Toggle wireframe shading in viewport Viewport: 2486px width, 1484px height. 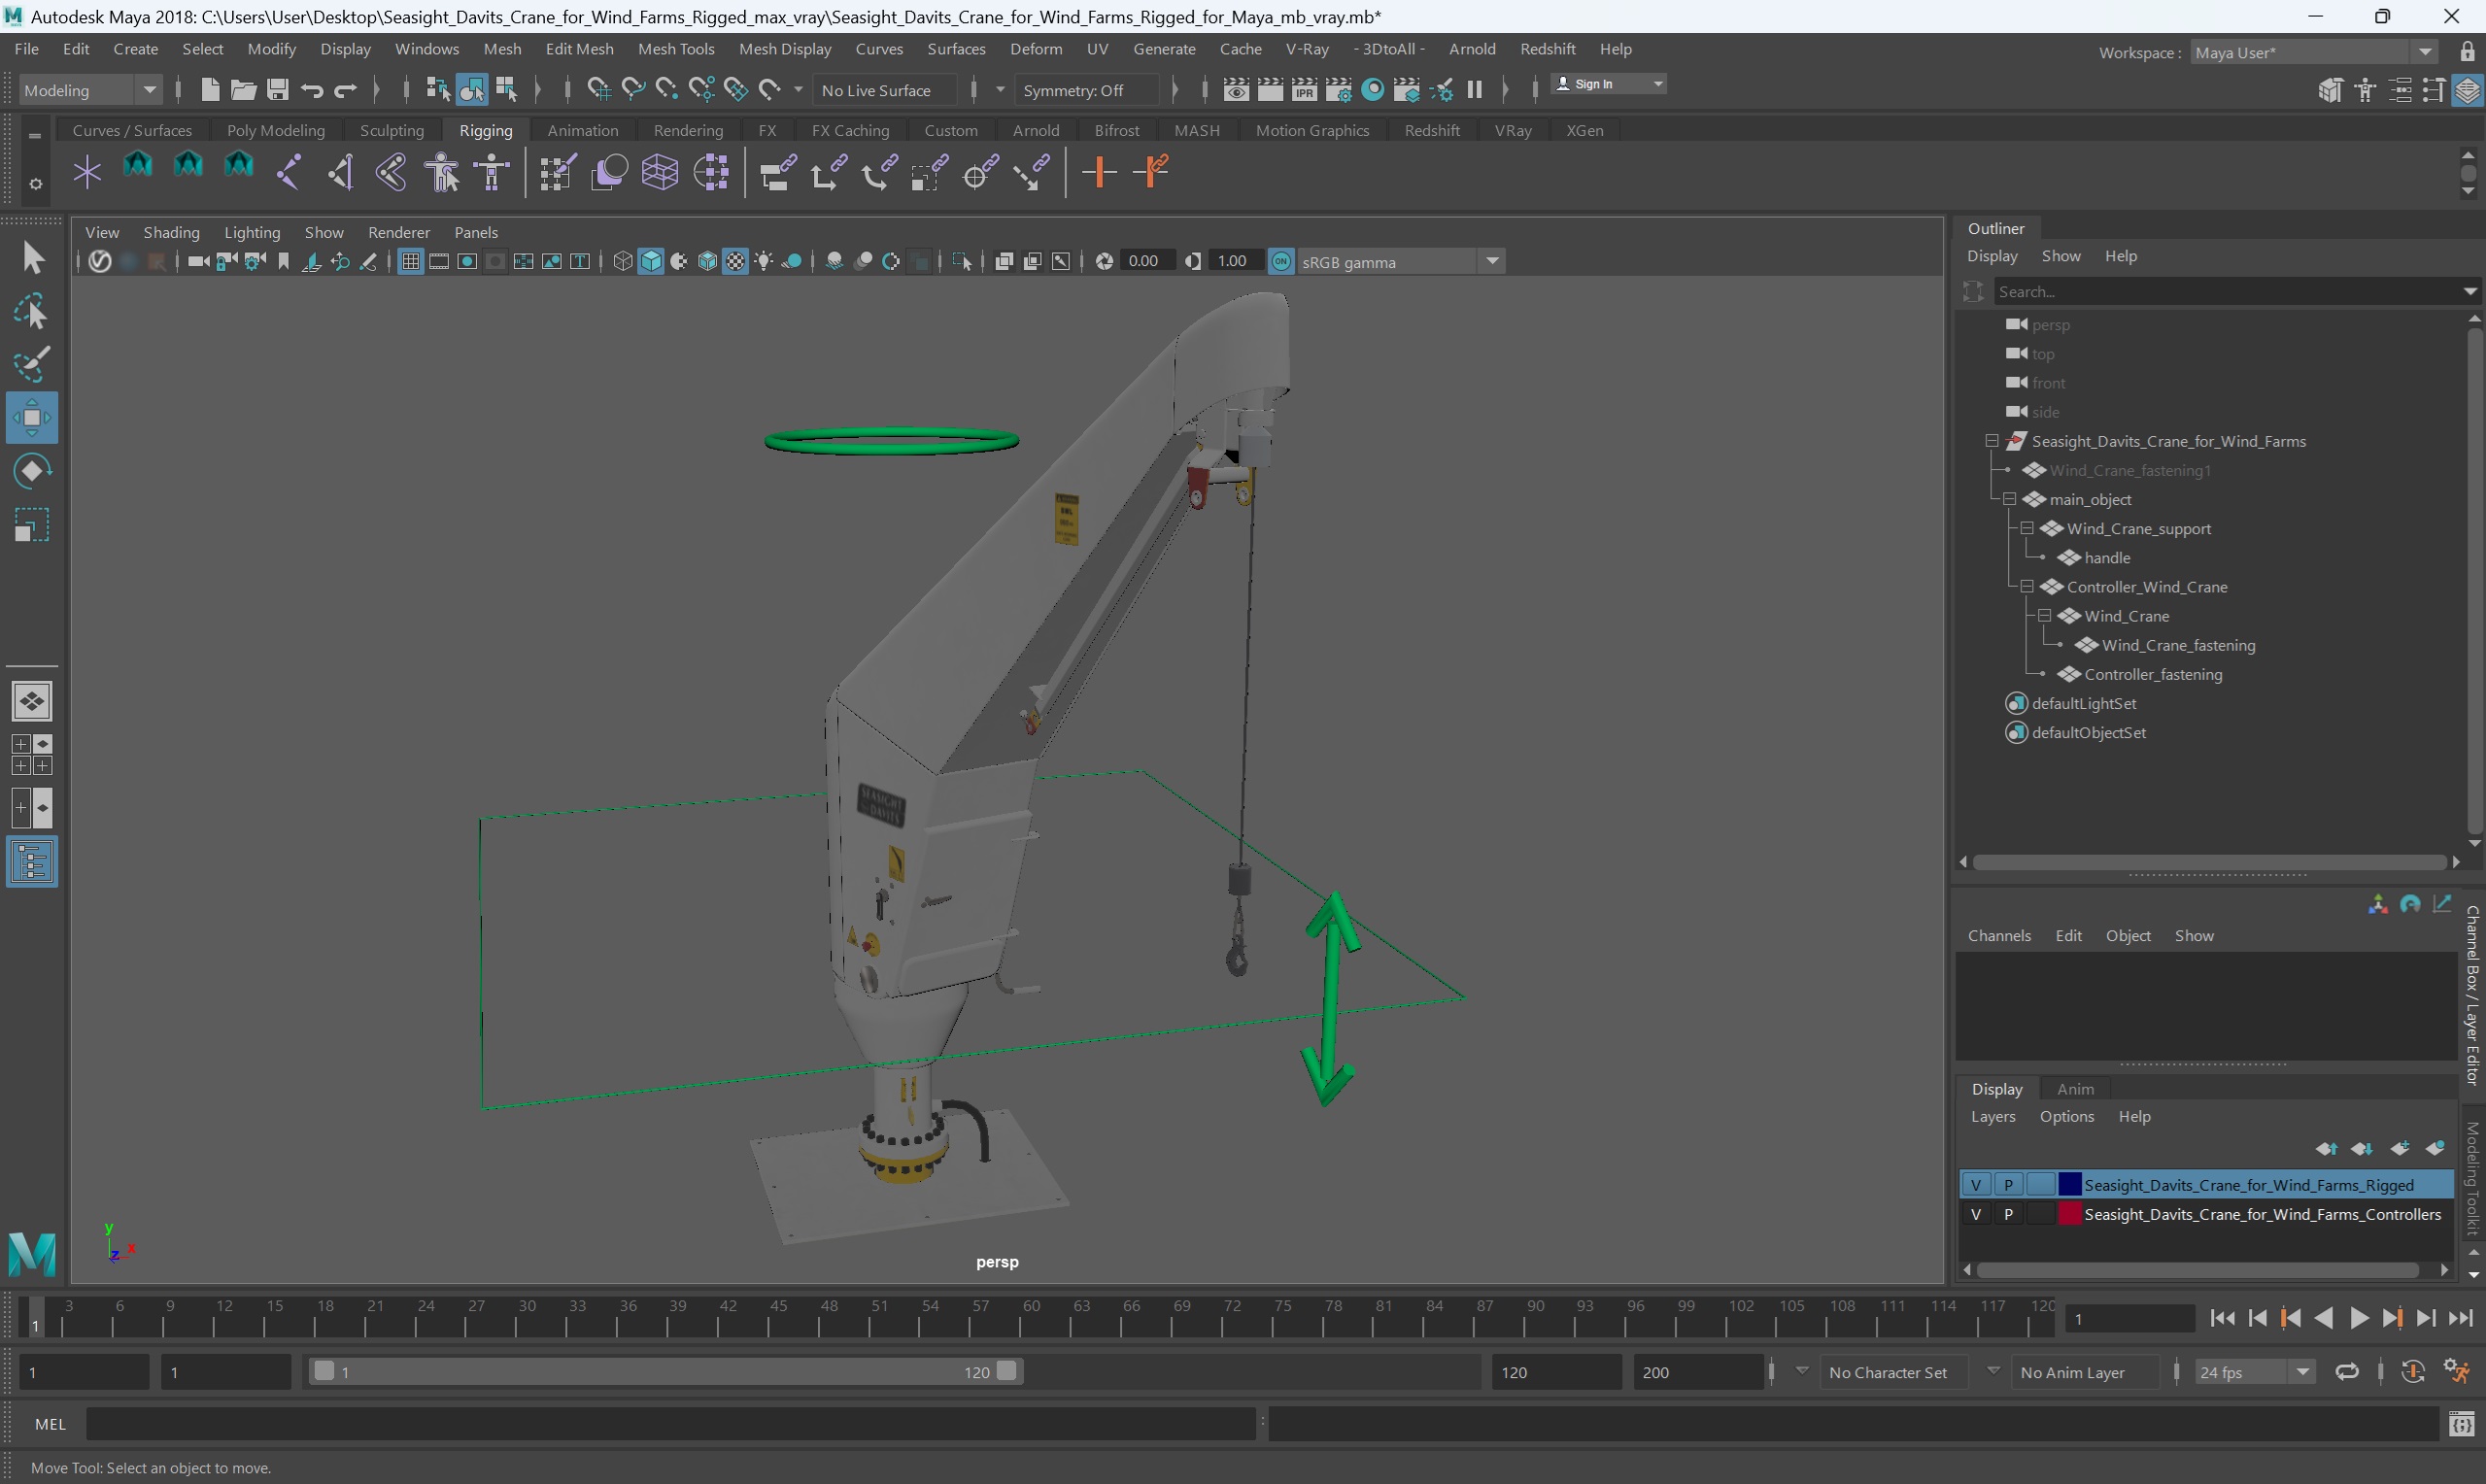click(x=623, y=262)
